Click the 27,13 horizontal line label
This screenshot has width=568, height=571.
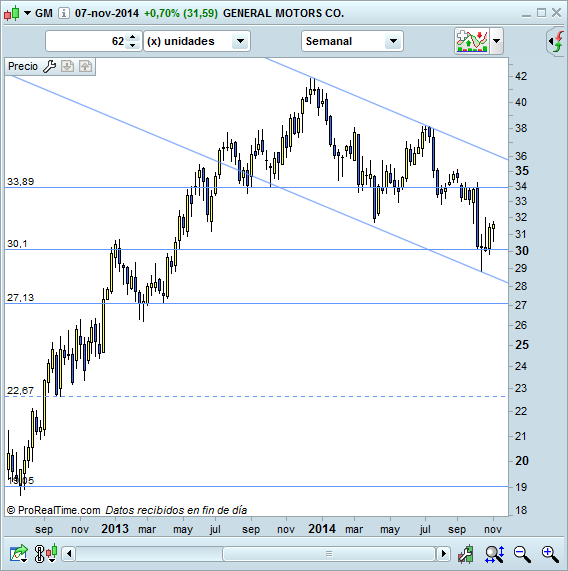(21, 298)
